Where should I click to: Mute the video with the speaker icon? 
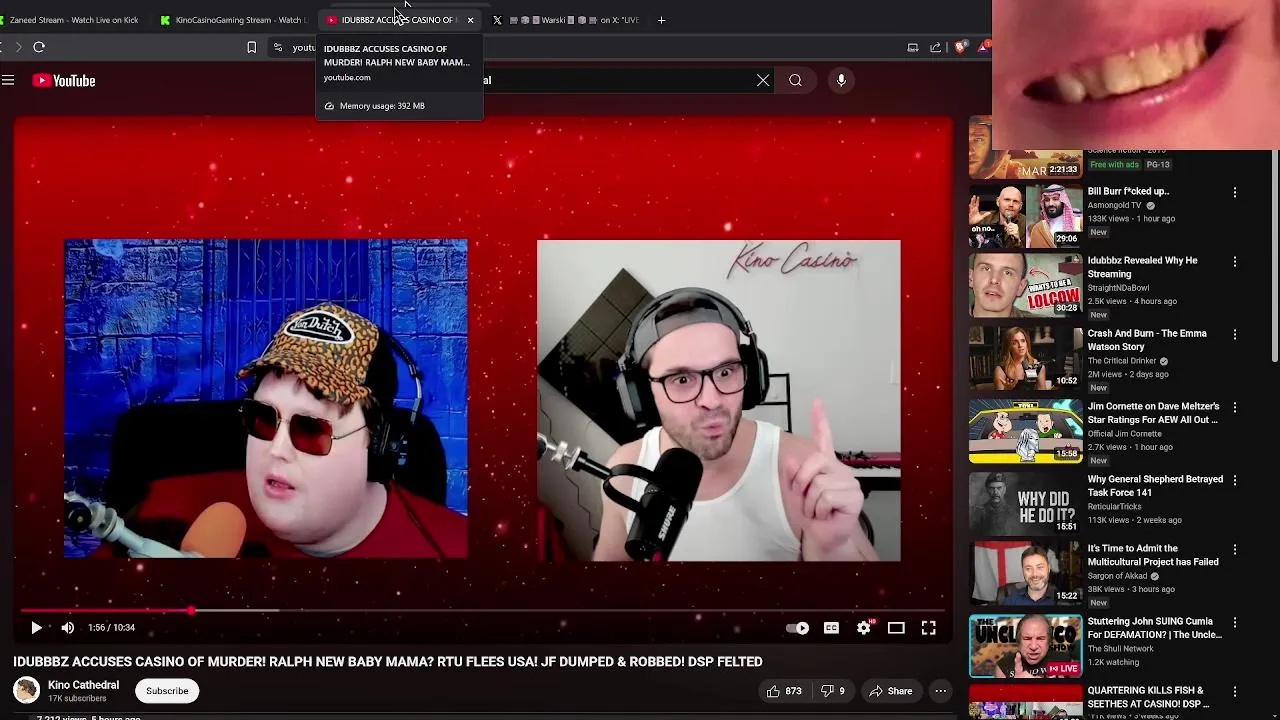point(67,628)
